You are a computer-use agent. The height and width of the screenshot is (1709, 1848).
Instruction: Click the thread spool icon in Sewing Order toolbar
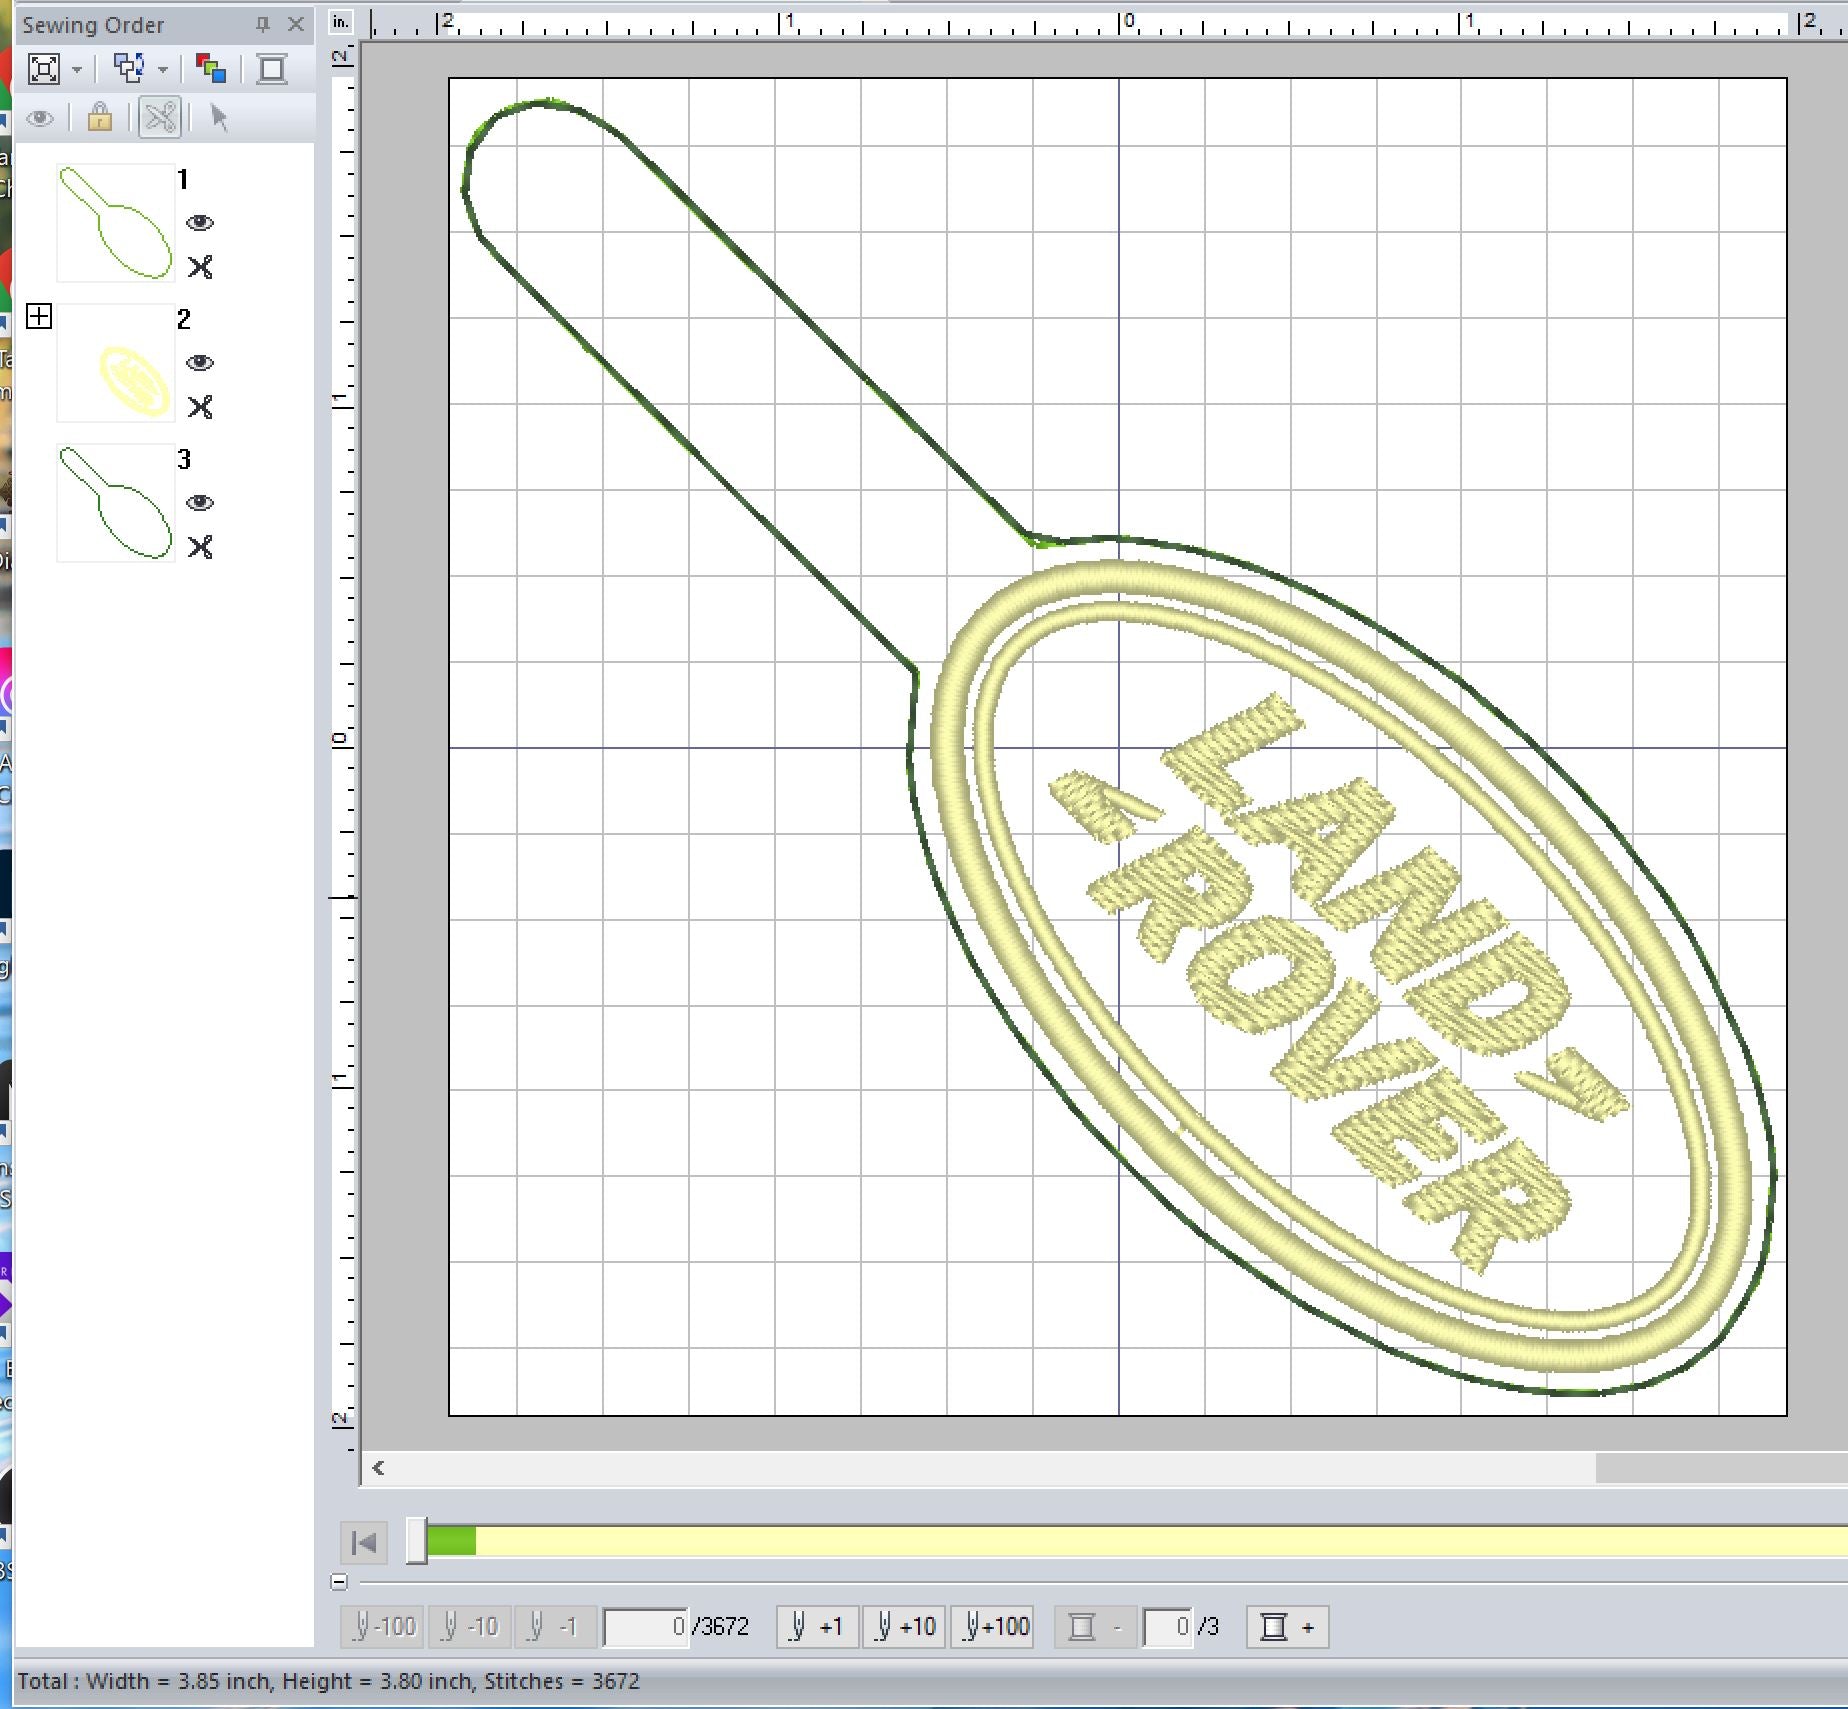(272, 69)
